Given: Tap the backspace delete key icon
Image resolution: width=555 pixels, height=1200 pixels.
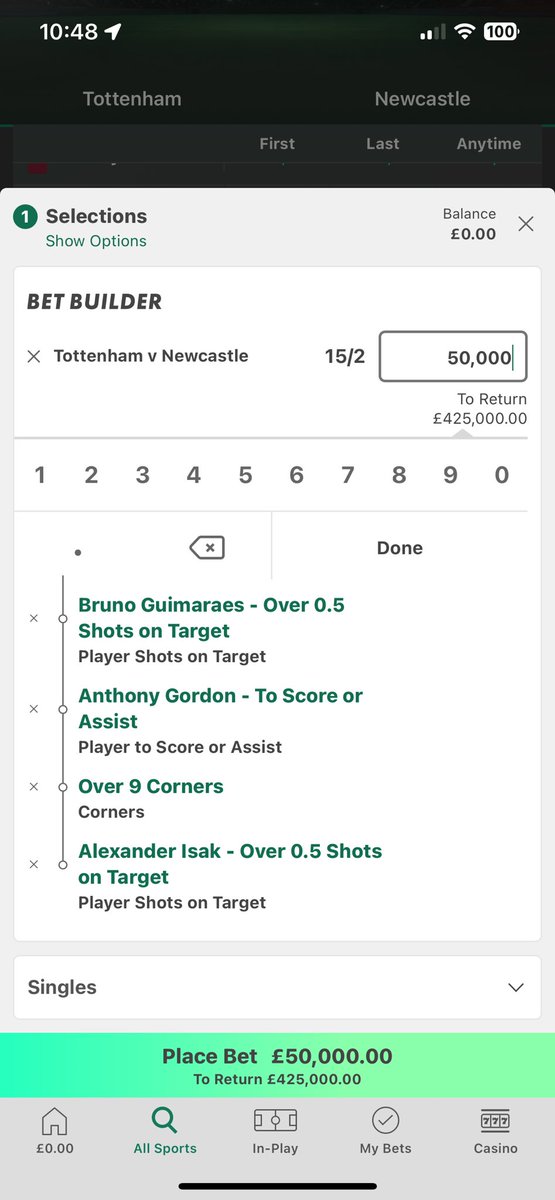Looking at the screenshot, I should (207, 547).
